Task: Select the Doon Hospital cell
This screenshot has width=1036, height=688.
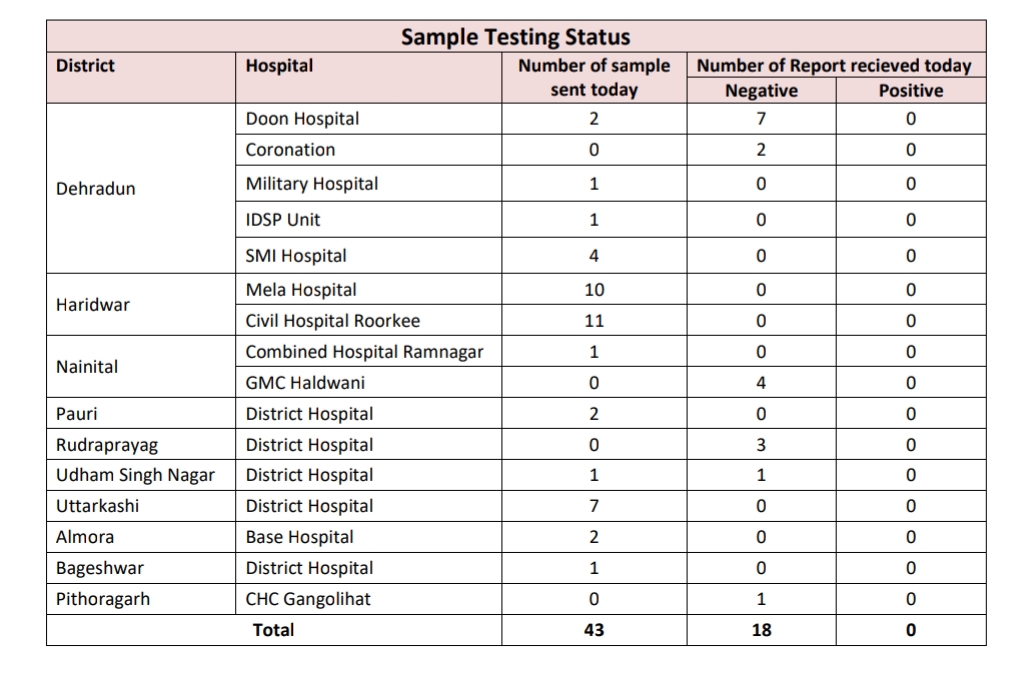Action: [x=302, y=119]
